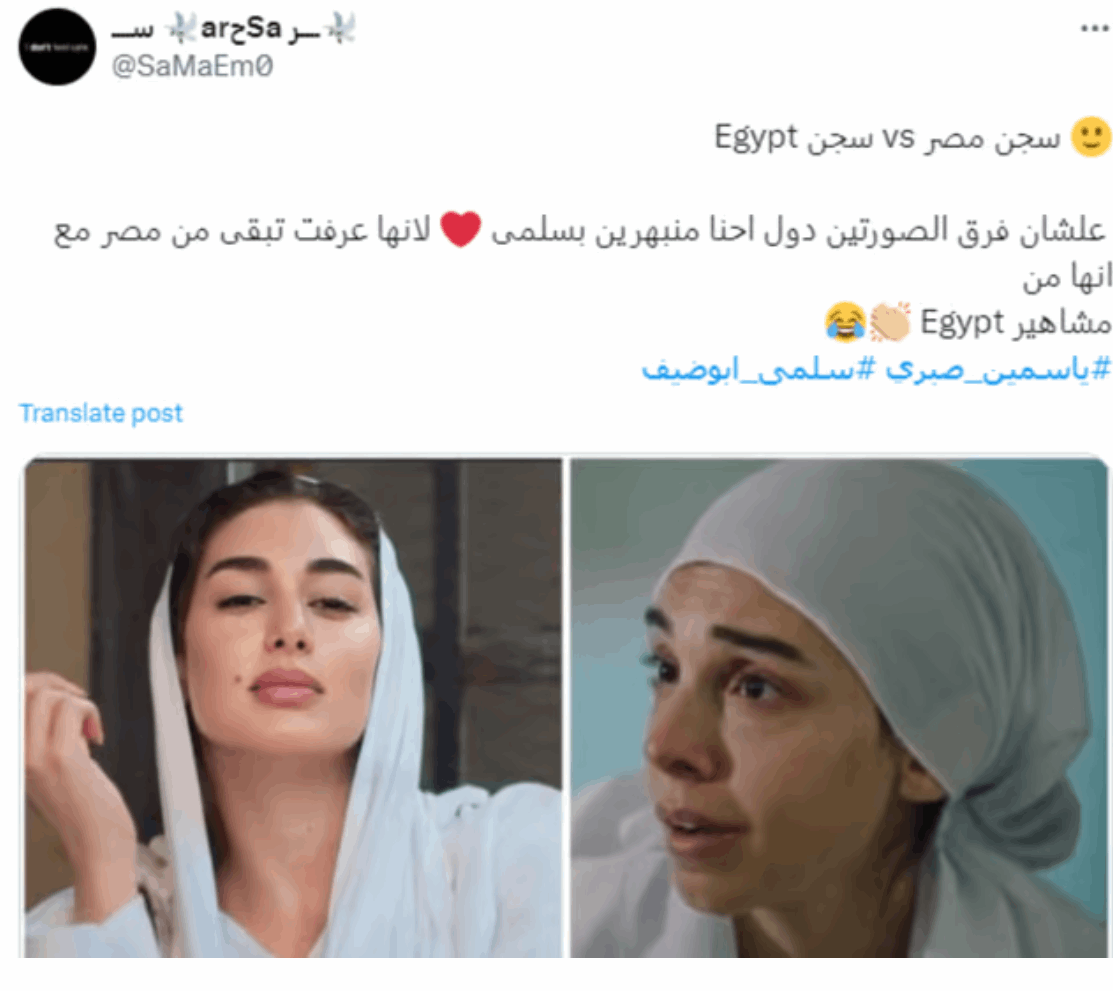
Task: Click 'Egypt' in the first tweet line
Action: pos(756,138)
